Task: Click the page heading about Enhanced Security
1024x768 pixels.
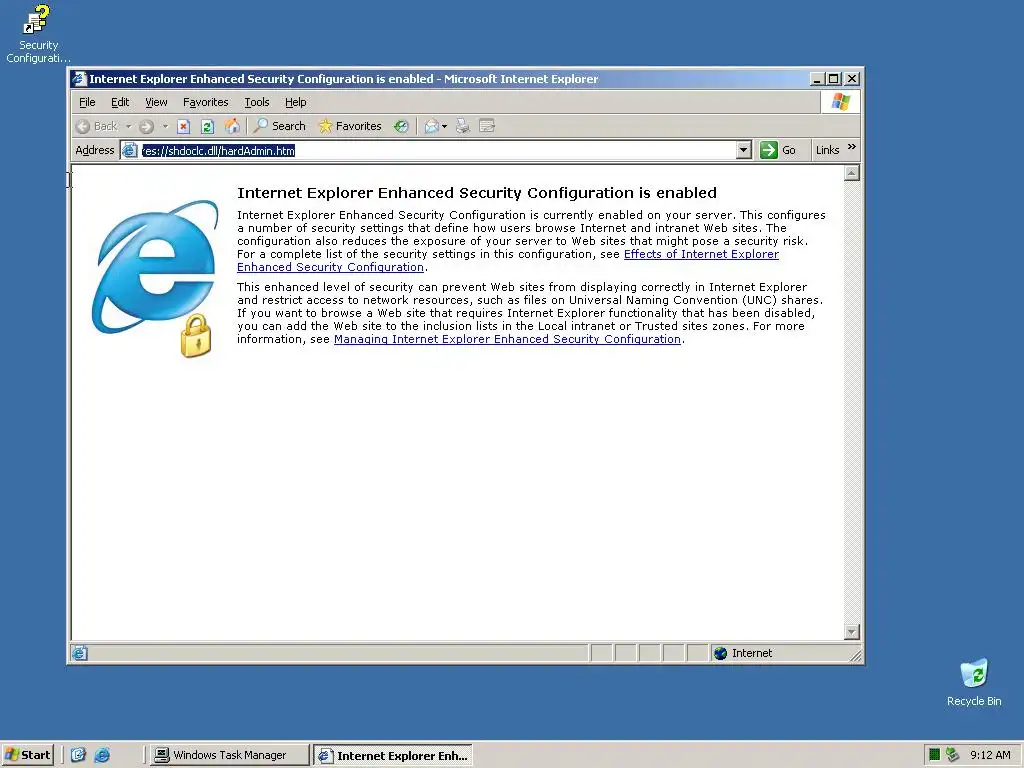Action: [x=477, y=193]
